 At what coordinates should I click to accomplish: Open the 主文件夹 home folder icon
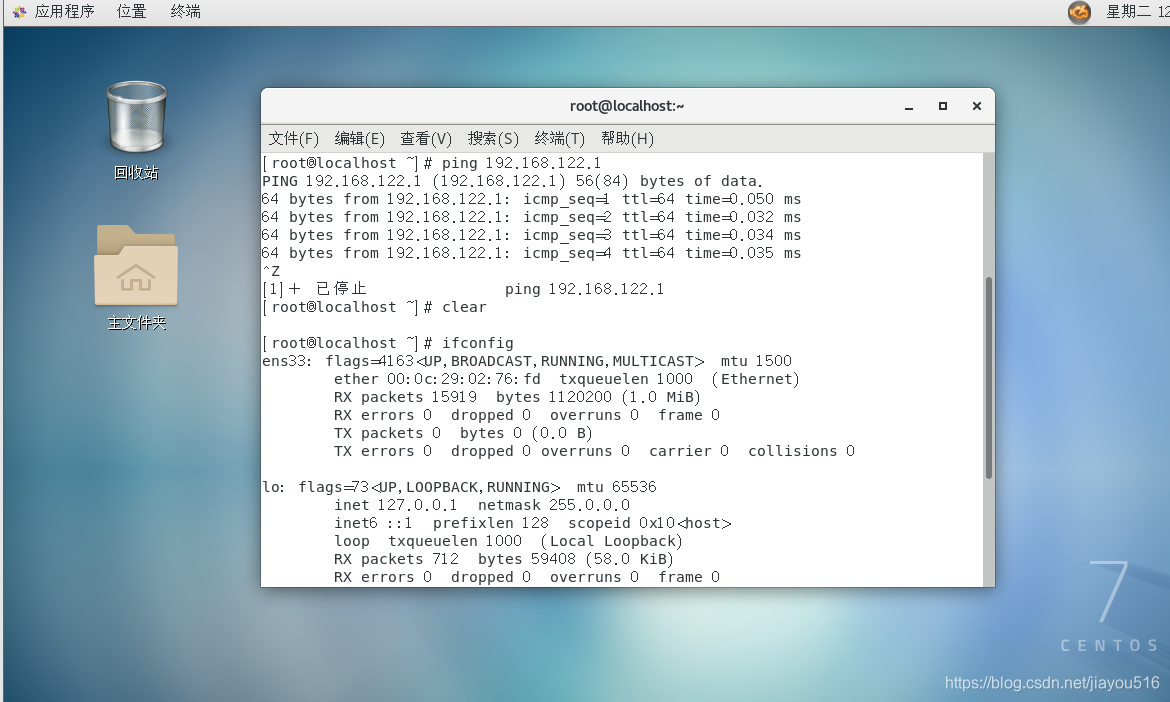pos(136,266)
